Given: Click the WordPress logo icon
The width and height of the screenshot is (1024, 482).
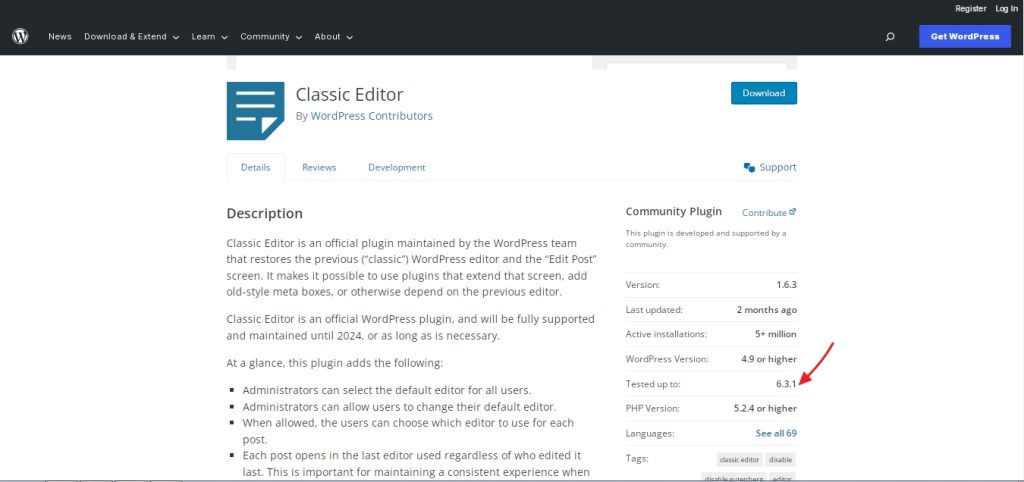Looking at the screenshot, I should 20,37.
